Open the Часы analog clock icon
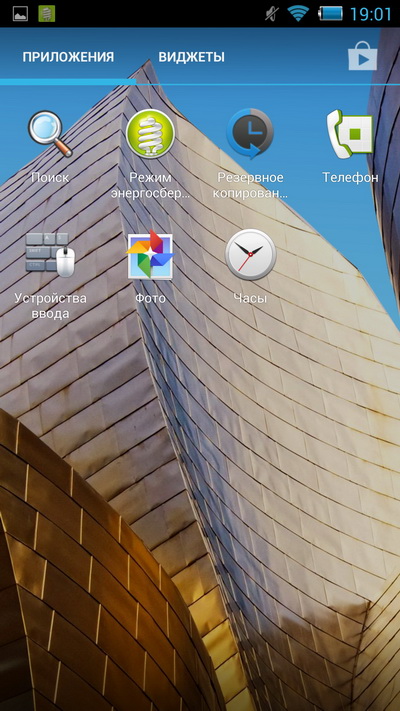 click(x=250, y=254)
